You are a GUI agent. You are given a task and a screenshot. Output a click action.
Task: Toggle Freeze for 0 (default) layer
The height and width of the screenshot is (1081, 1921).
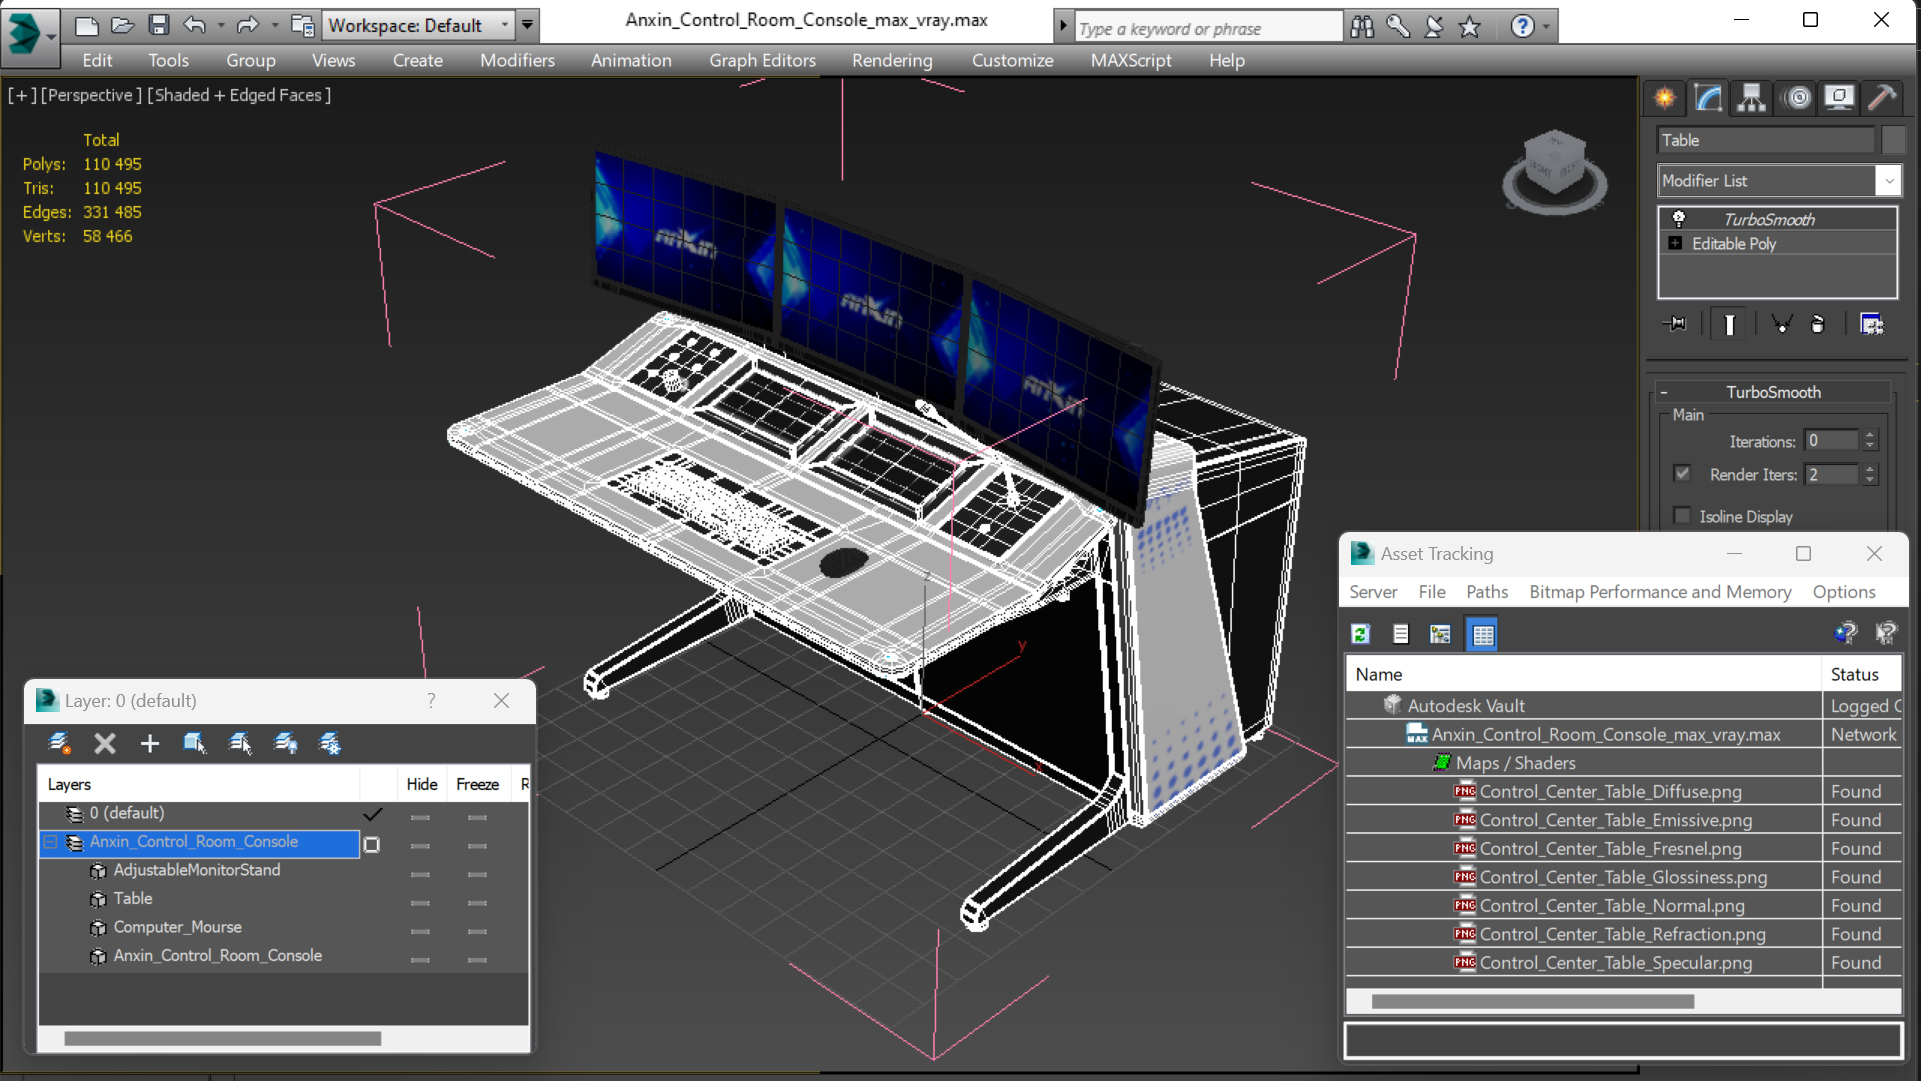click(x=477, y=817)
